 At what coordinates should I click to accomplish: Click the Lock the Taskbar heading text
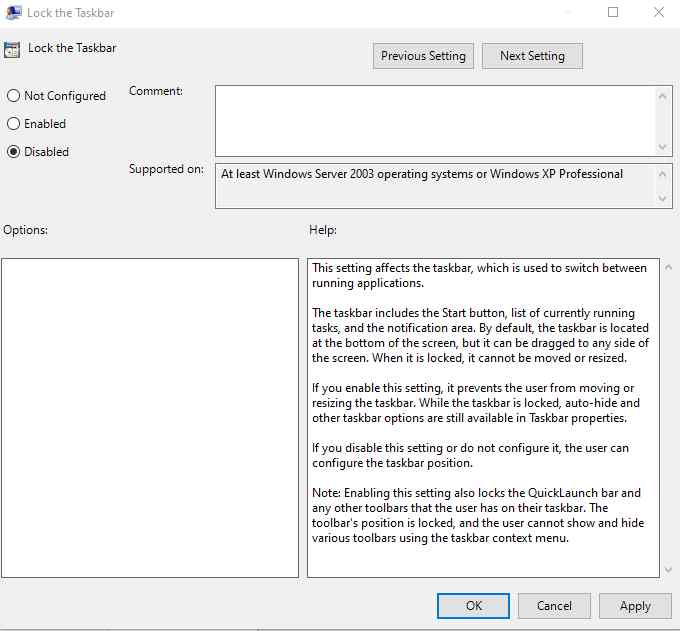point(72,48)
